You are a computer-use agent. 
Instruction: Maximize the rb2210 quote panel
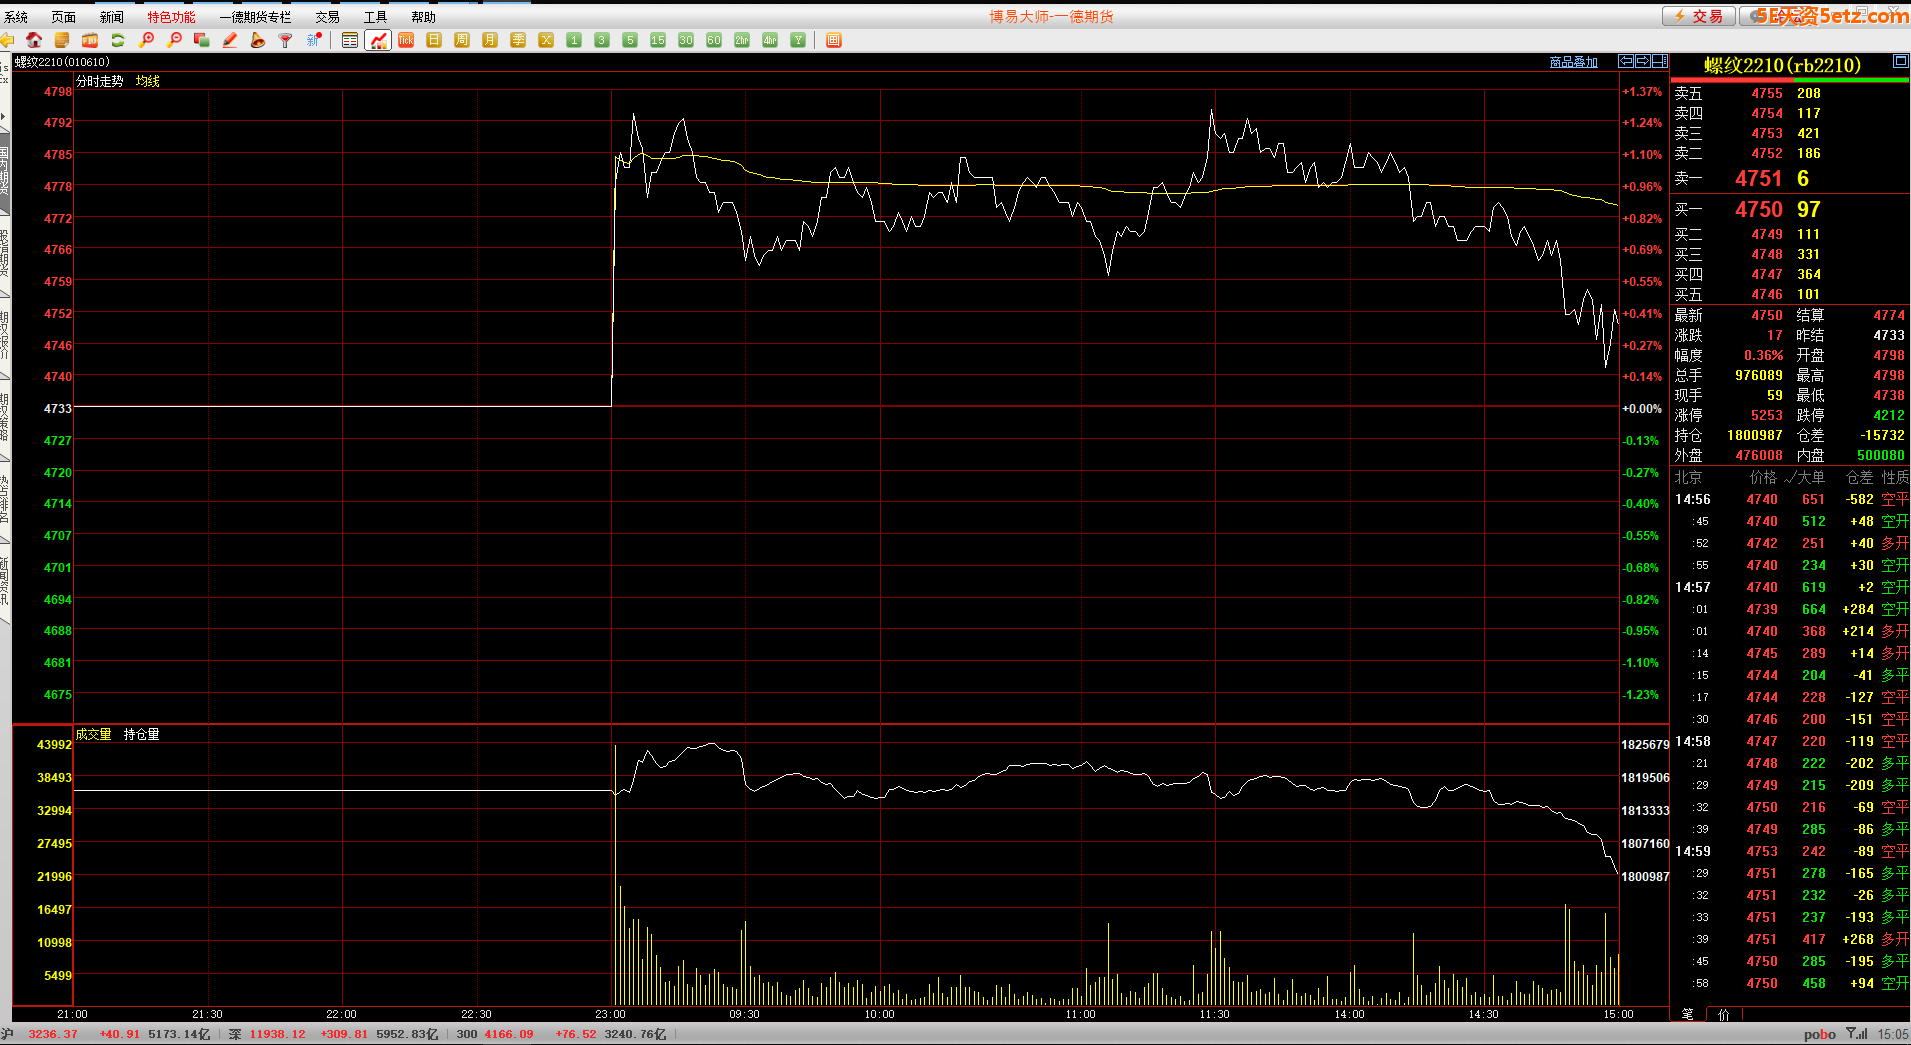[1900, 62]
